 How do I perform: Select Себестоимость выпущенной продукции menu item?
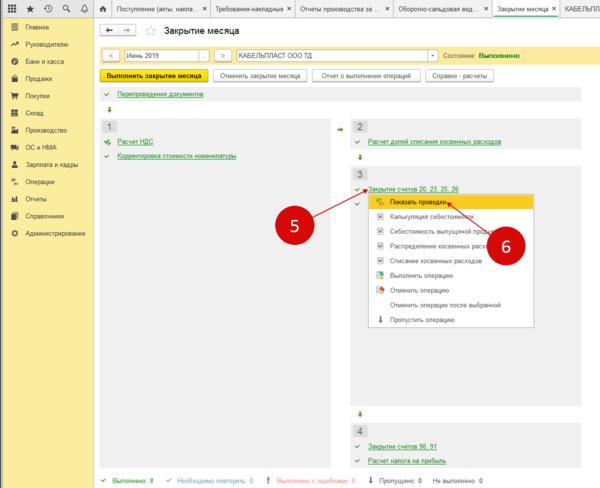click(451, 231)
